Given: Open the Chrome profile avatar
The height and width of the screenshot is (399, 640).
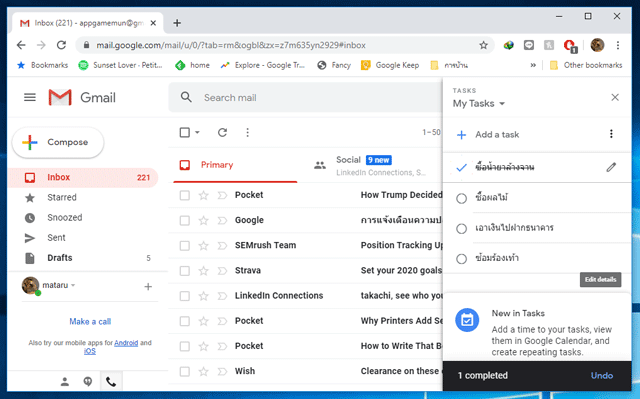Looking at the screenshot, I should 597,45.
